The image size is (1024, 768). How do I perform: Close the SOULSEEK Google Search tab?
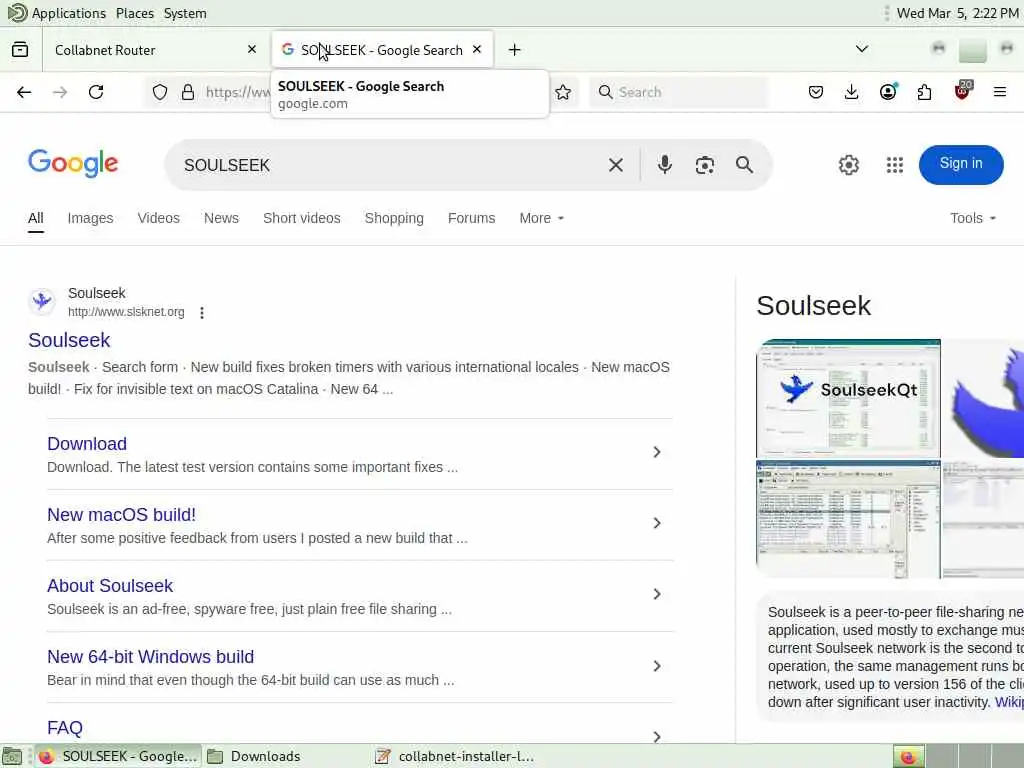(x=477, y=49)
